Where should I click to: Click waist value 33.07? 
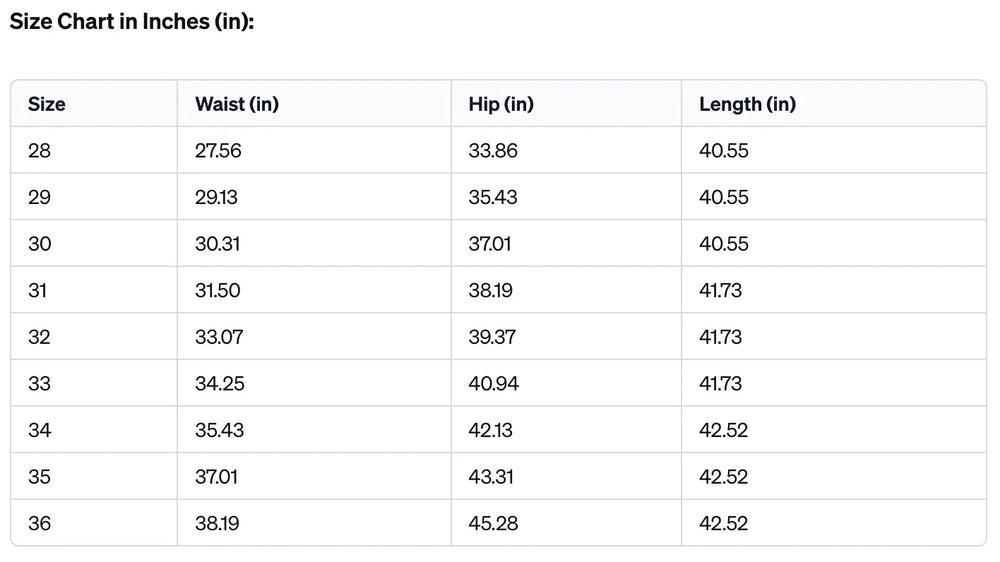(219, 337)
